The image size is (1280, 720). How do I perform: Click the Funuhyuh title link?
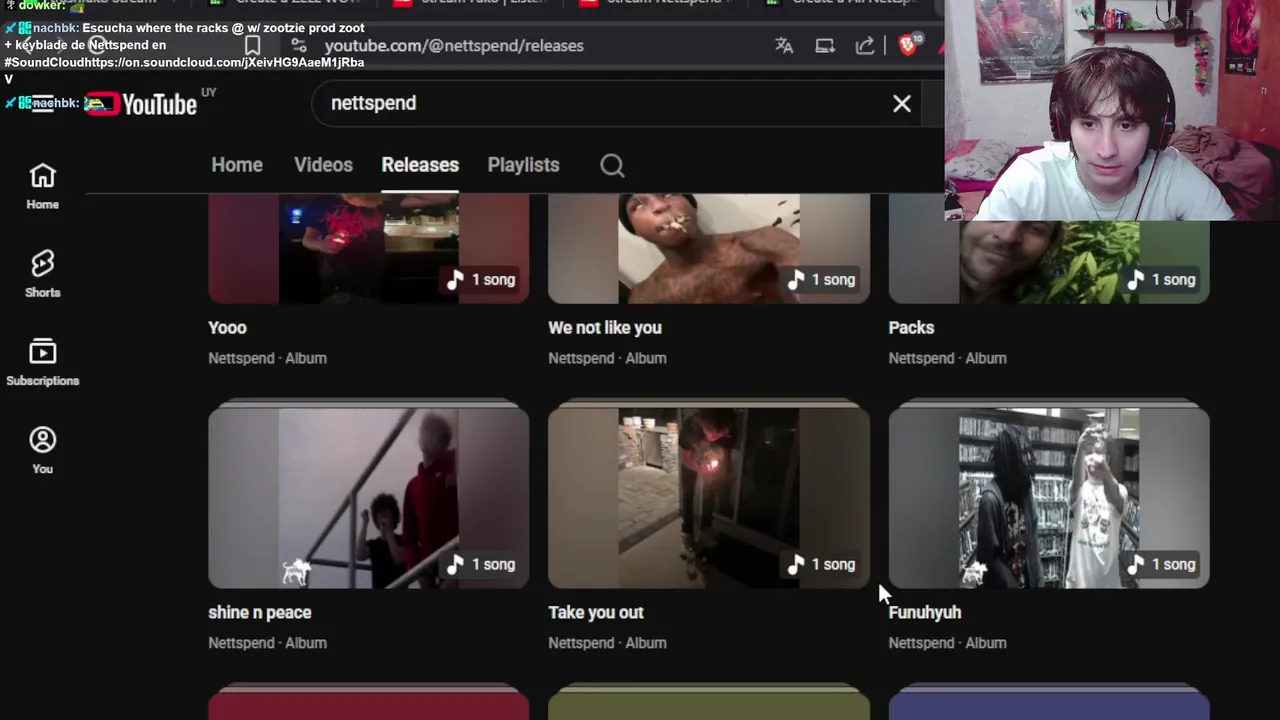click(x=925, y=612)
